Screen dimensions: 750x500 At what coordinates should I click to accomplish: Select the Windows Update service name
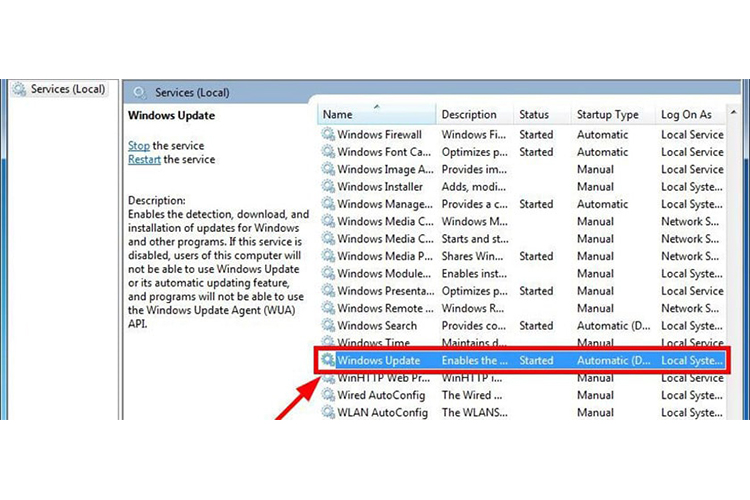(x=378, y=360)
